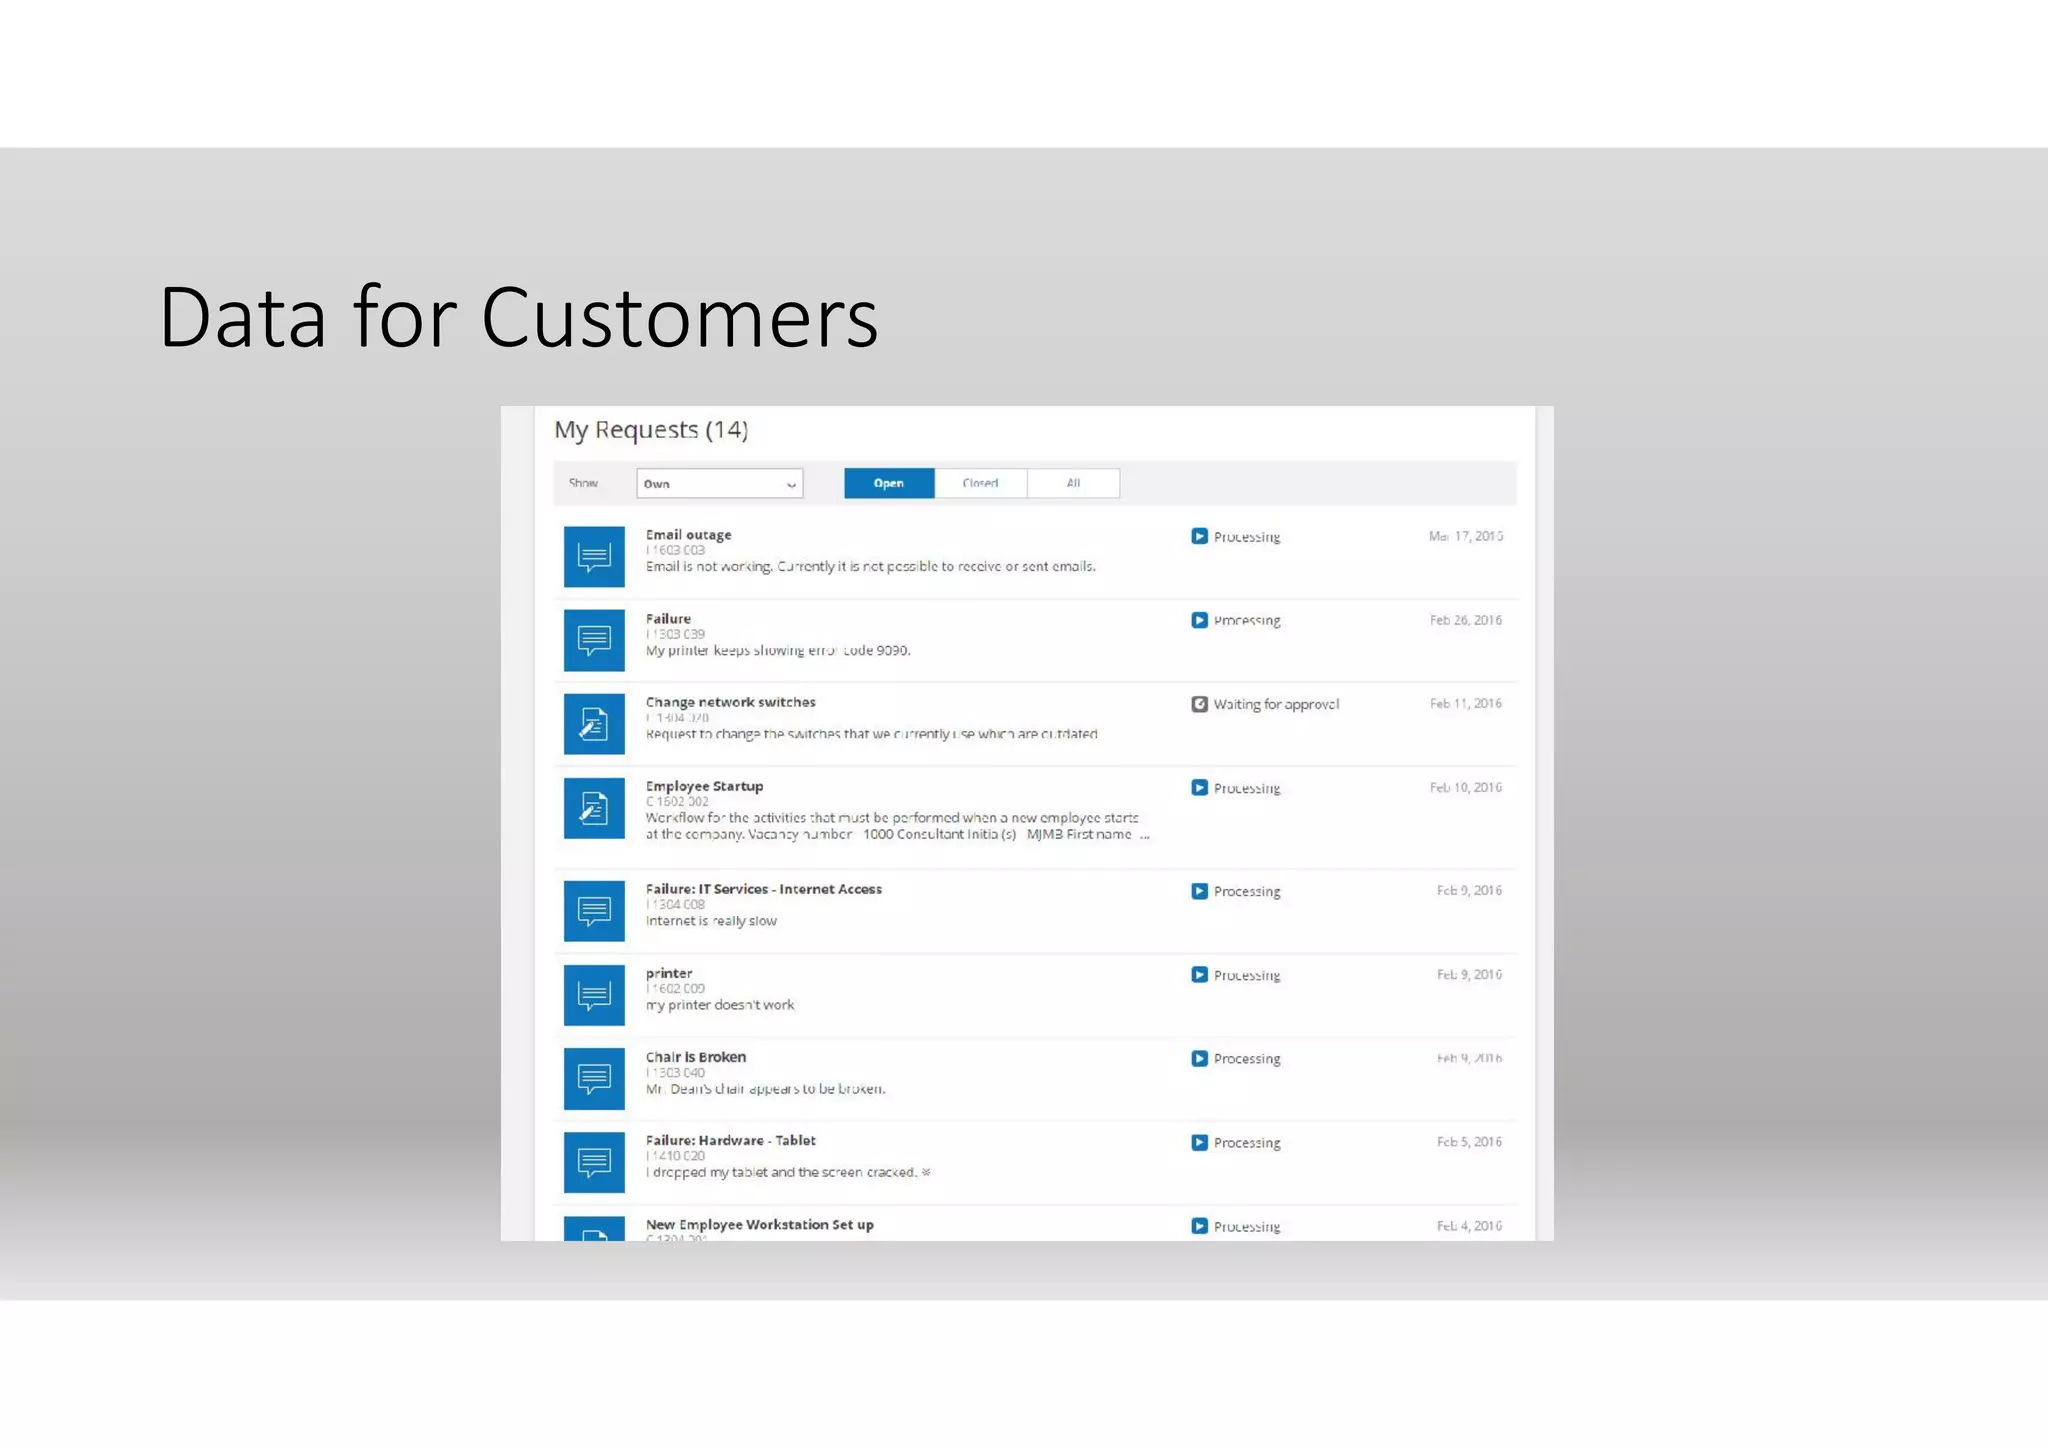2048x1448 pixels.
Task: Open the printer incident icon
Action: pyautogui.click(x=594, y=995)
